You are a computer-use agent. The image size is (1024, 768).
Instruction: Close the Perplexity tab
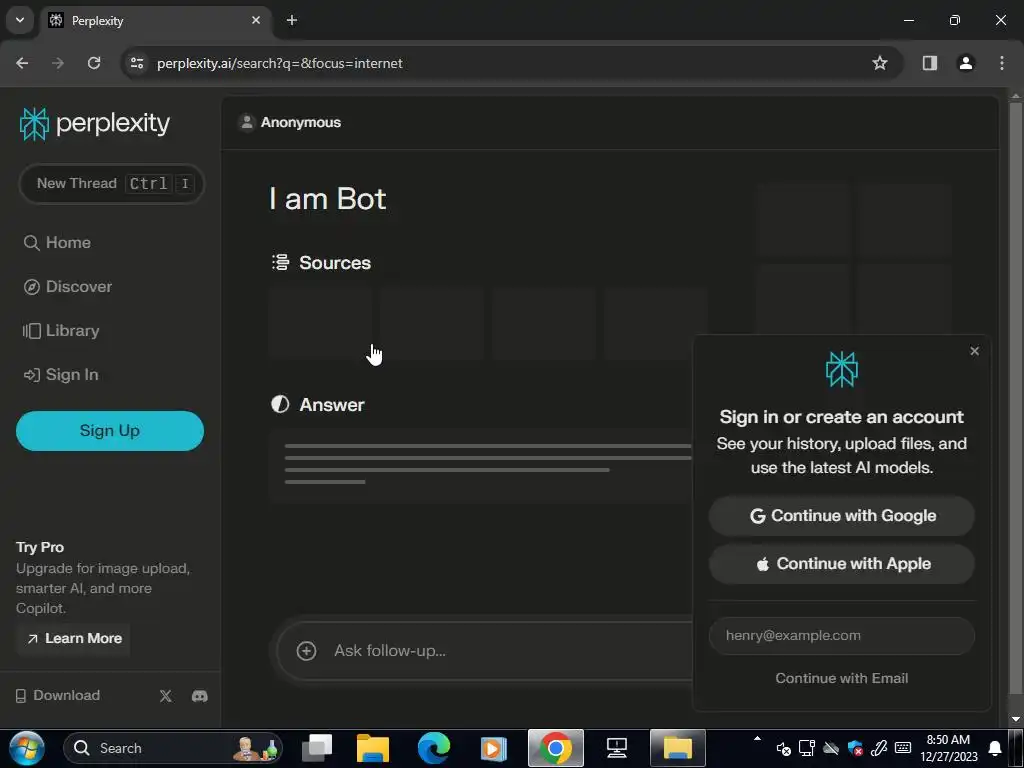point(256,20)
